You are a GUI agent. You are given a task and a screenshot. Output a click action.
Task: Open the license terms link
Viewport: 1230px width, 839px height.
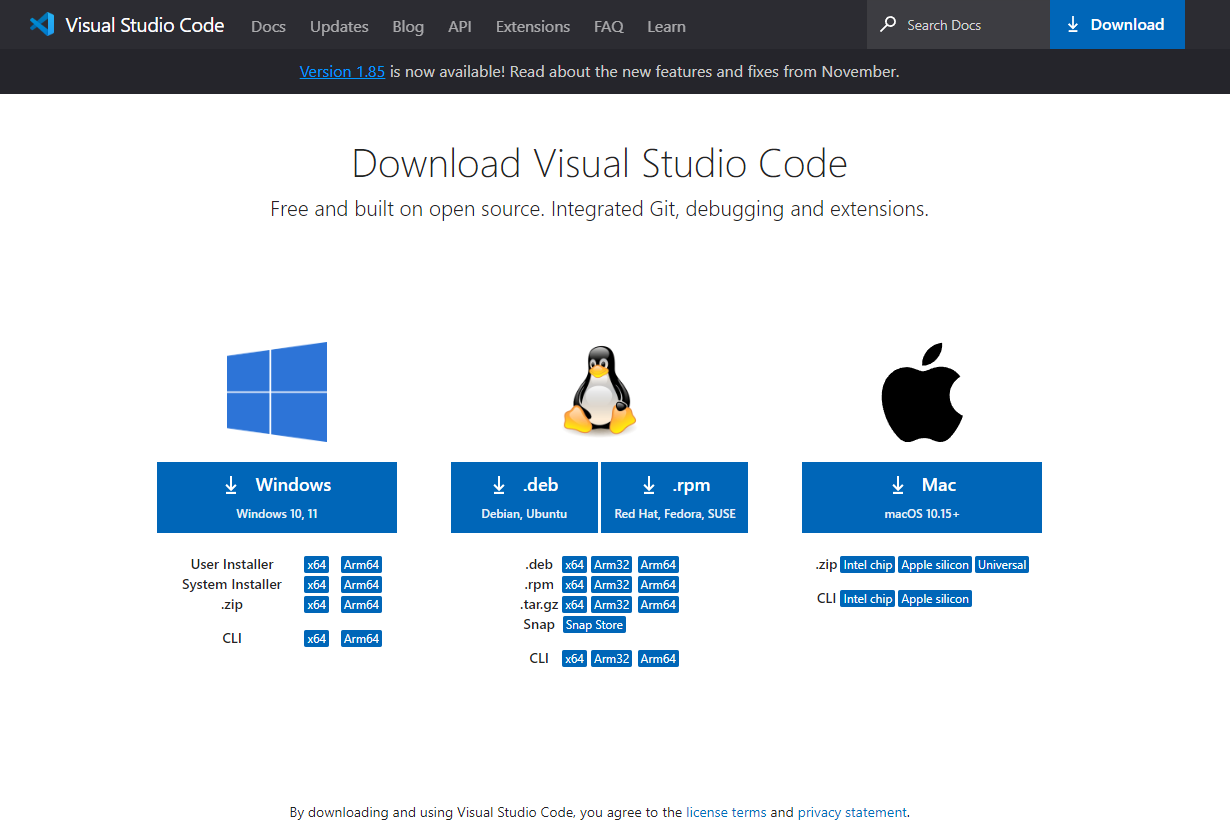(726, 813)
